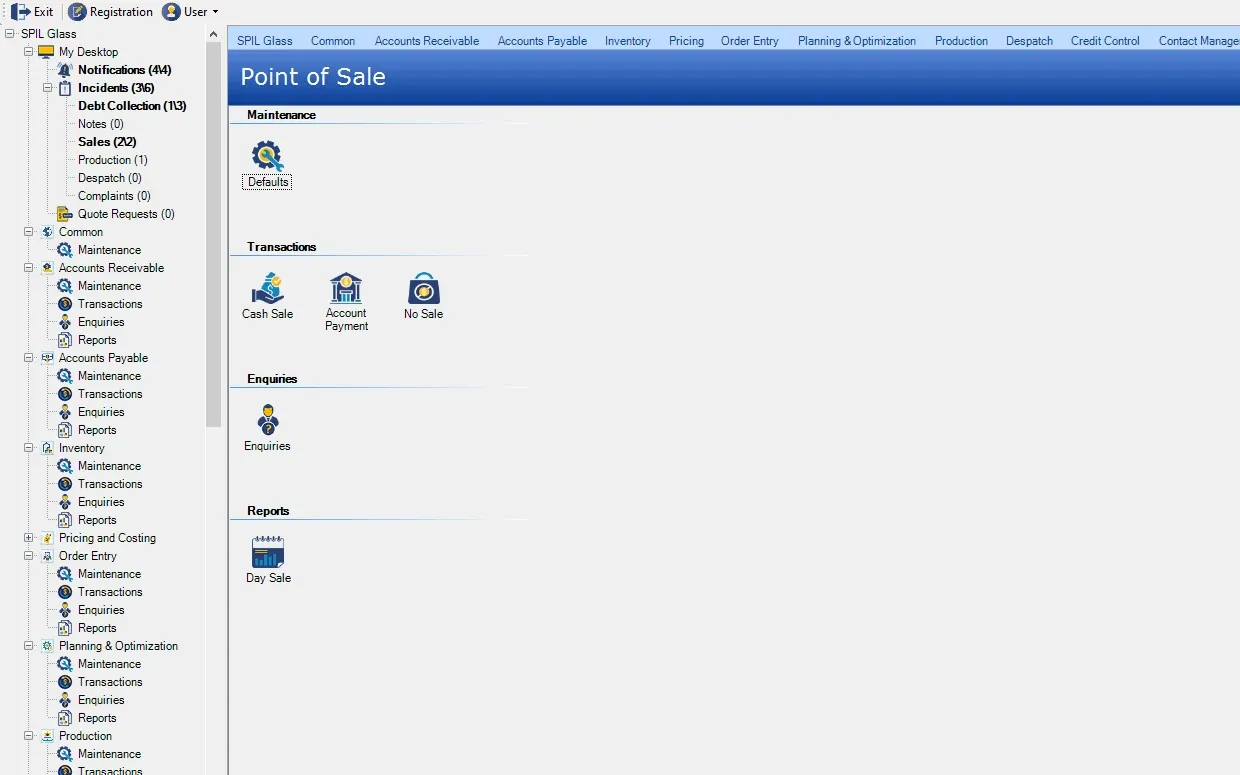Click the Production node icon in tree
Viewport: 1240px width, 775px height.
[47, 736]
